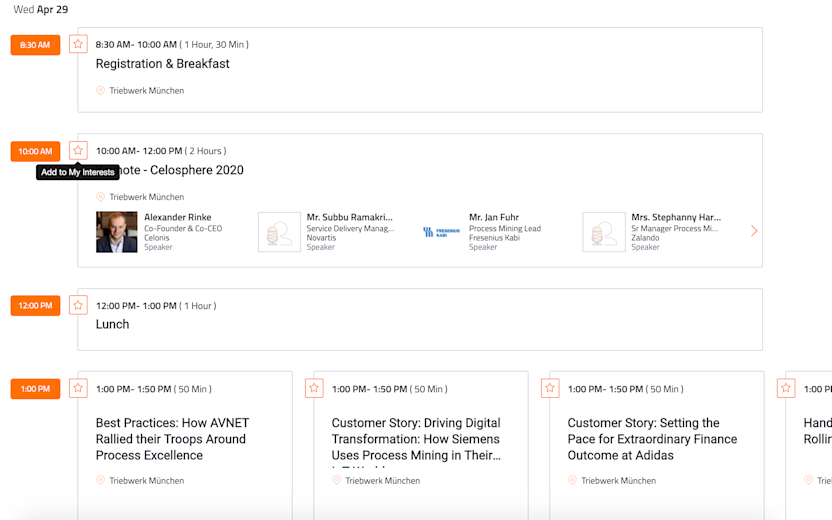Viewport: 832px width, 520px height.
Task: Click location pin icon in Adidas card
Action: [x=572, y=480]
